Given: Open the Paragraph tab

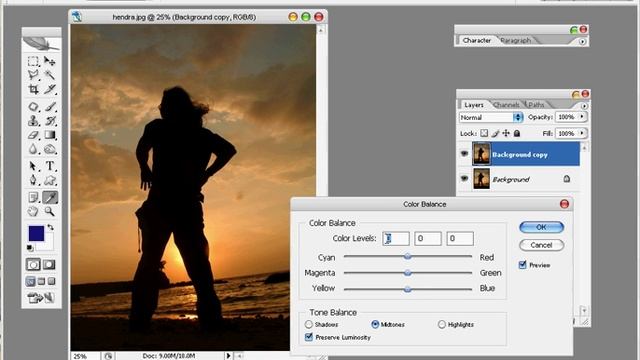Looking at the screenshot, I should tap(516, 40).
